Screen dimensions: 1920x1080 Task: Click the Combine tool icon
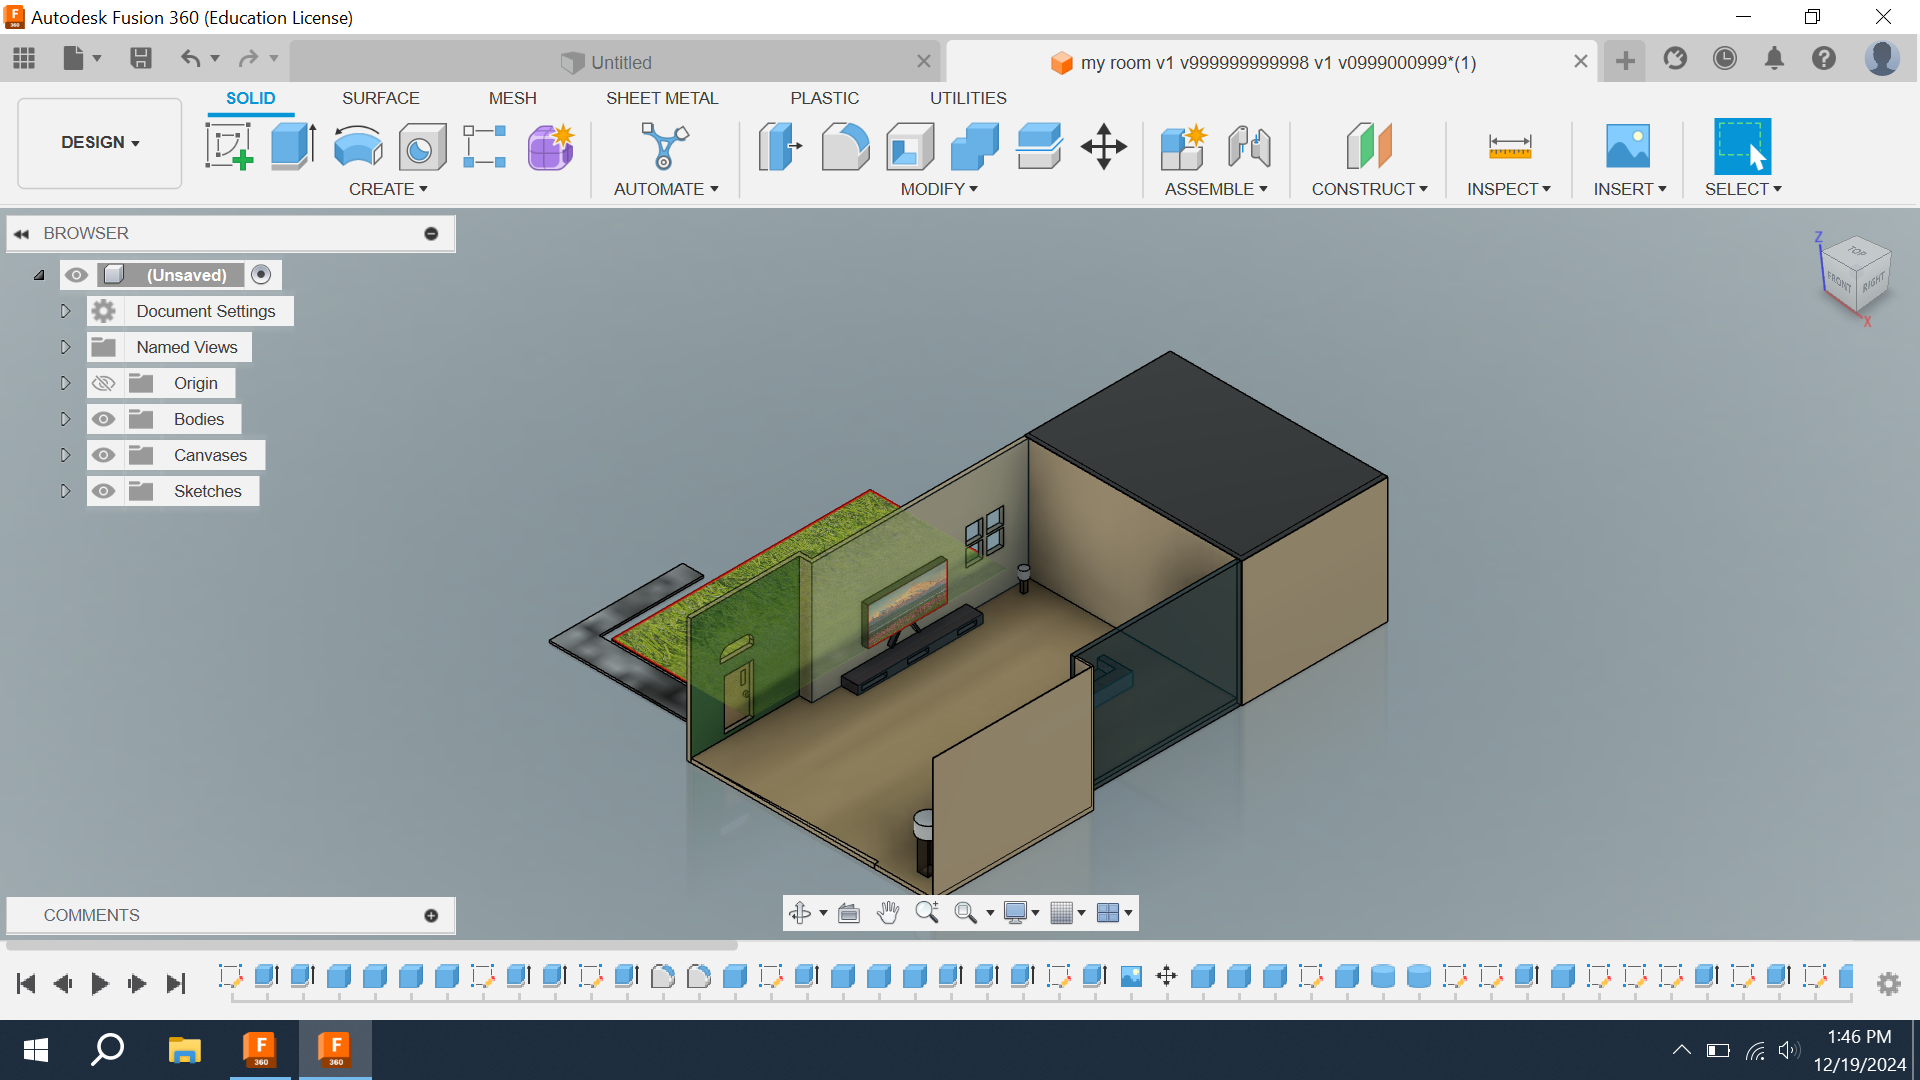976,146
